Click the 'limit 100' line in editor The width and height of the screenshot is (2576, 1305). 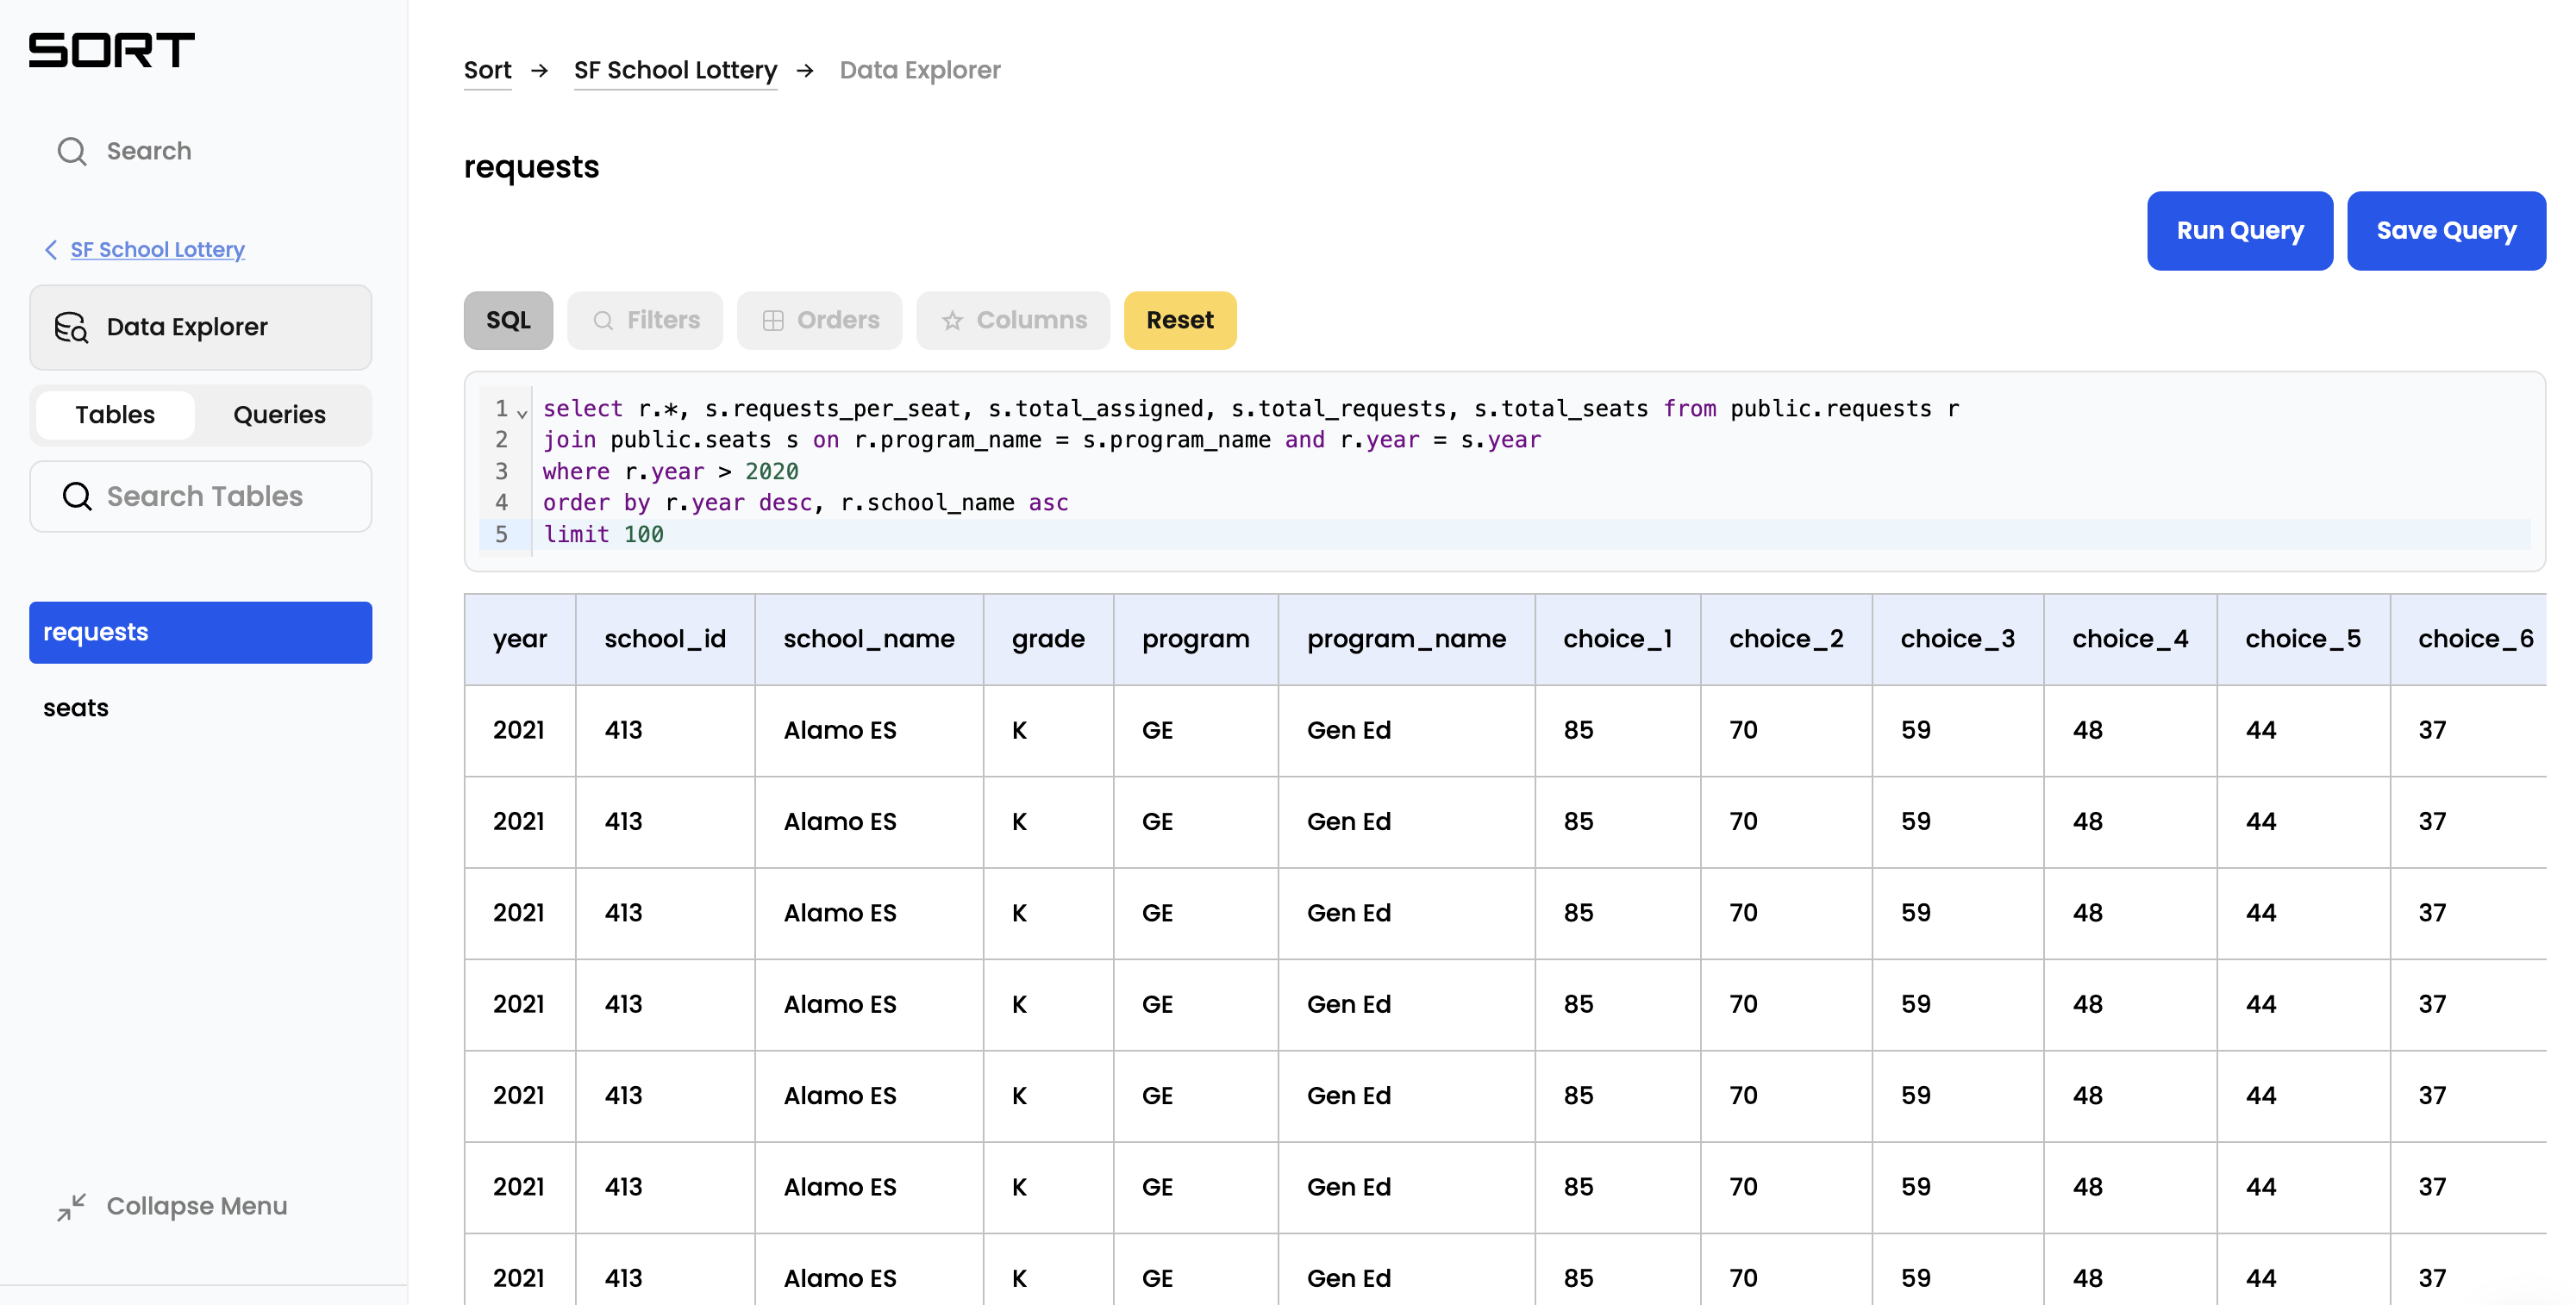(603, 534)
